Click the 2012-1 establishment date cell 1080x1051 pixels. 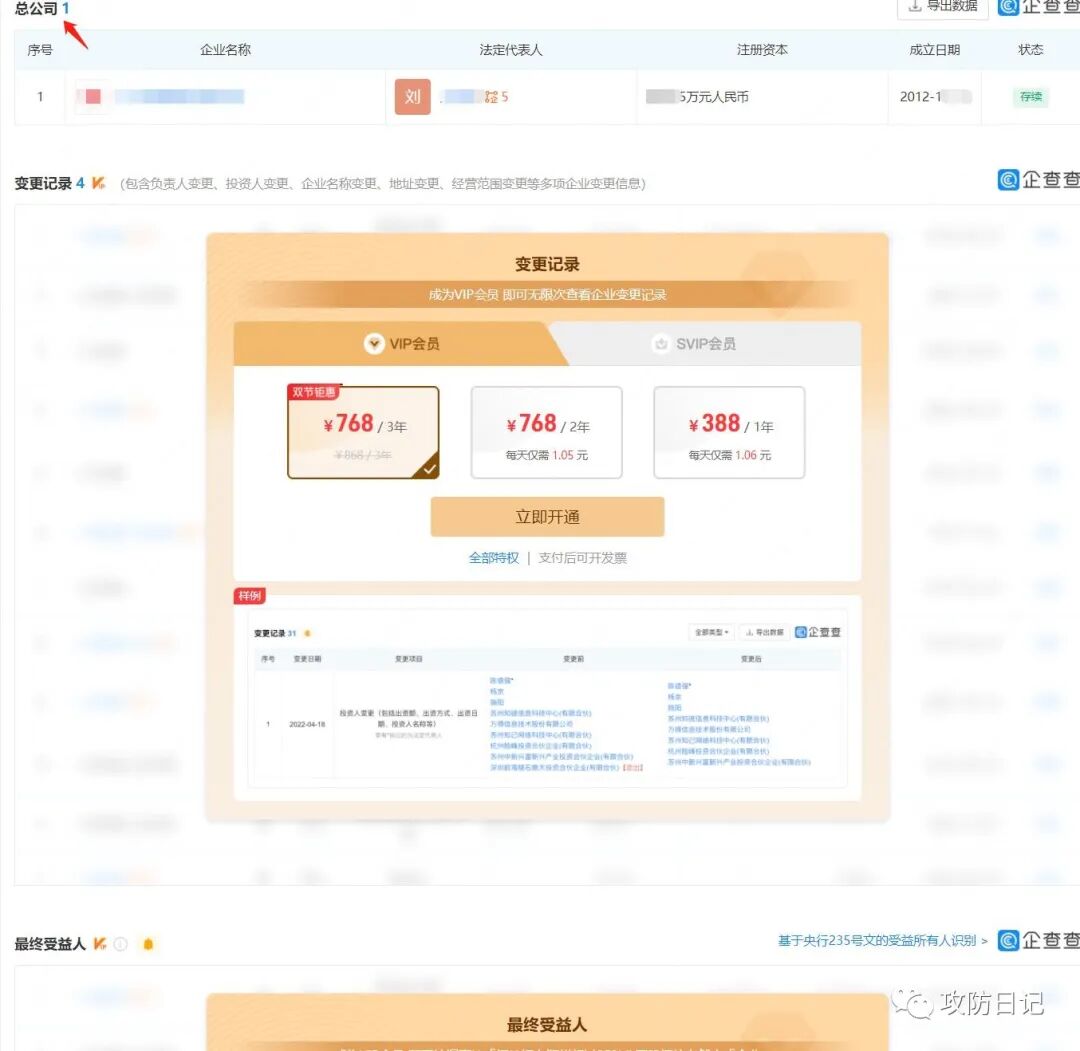[x=935, y=96]
